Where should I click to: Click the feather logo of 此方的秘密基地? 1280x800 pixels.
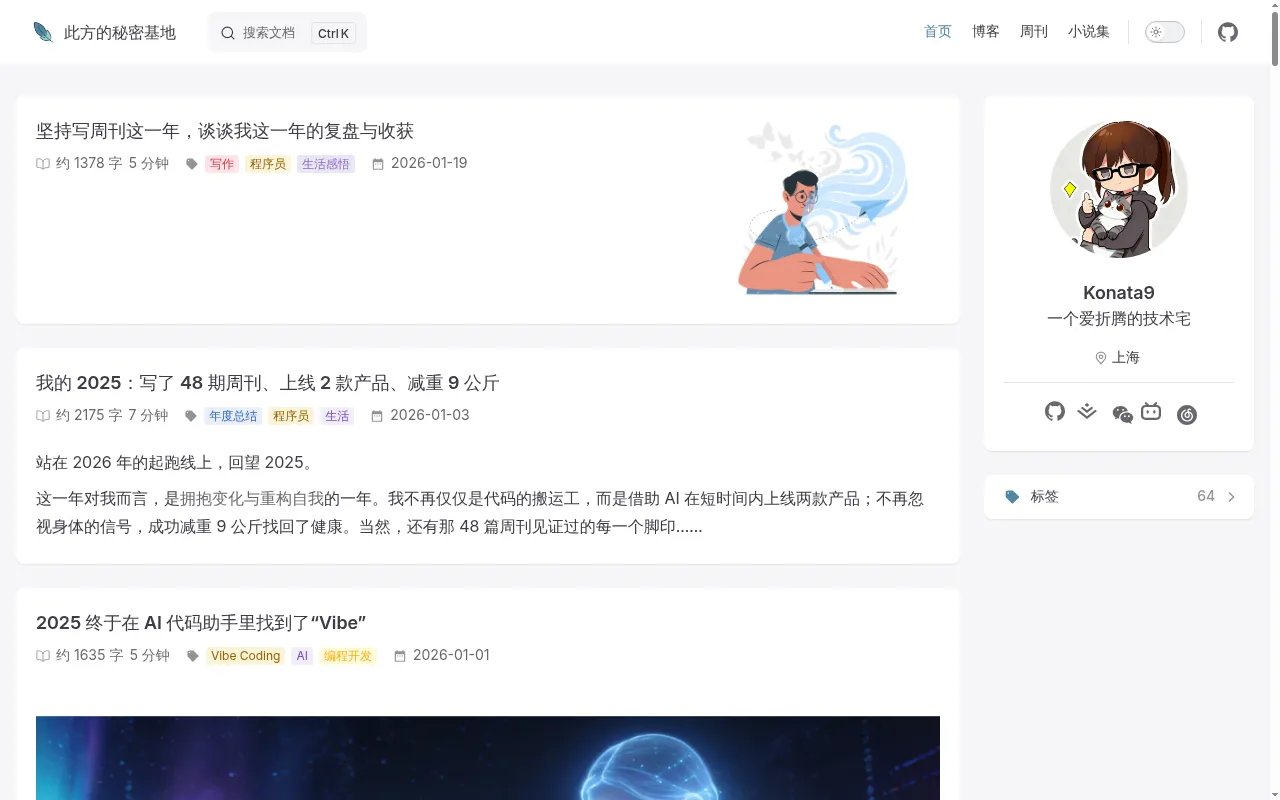pyautogui.click(x=43, y=32)
